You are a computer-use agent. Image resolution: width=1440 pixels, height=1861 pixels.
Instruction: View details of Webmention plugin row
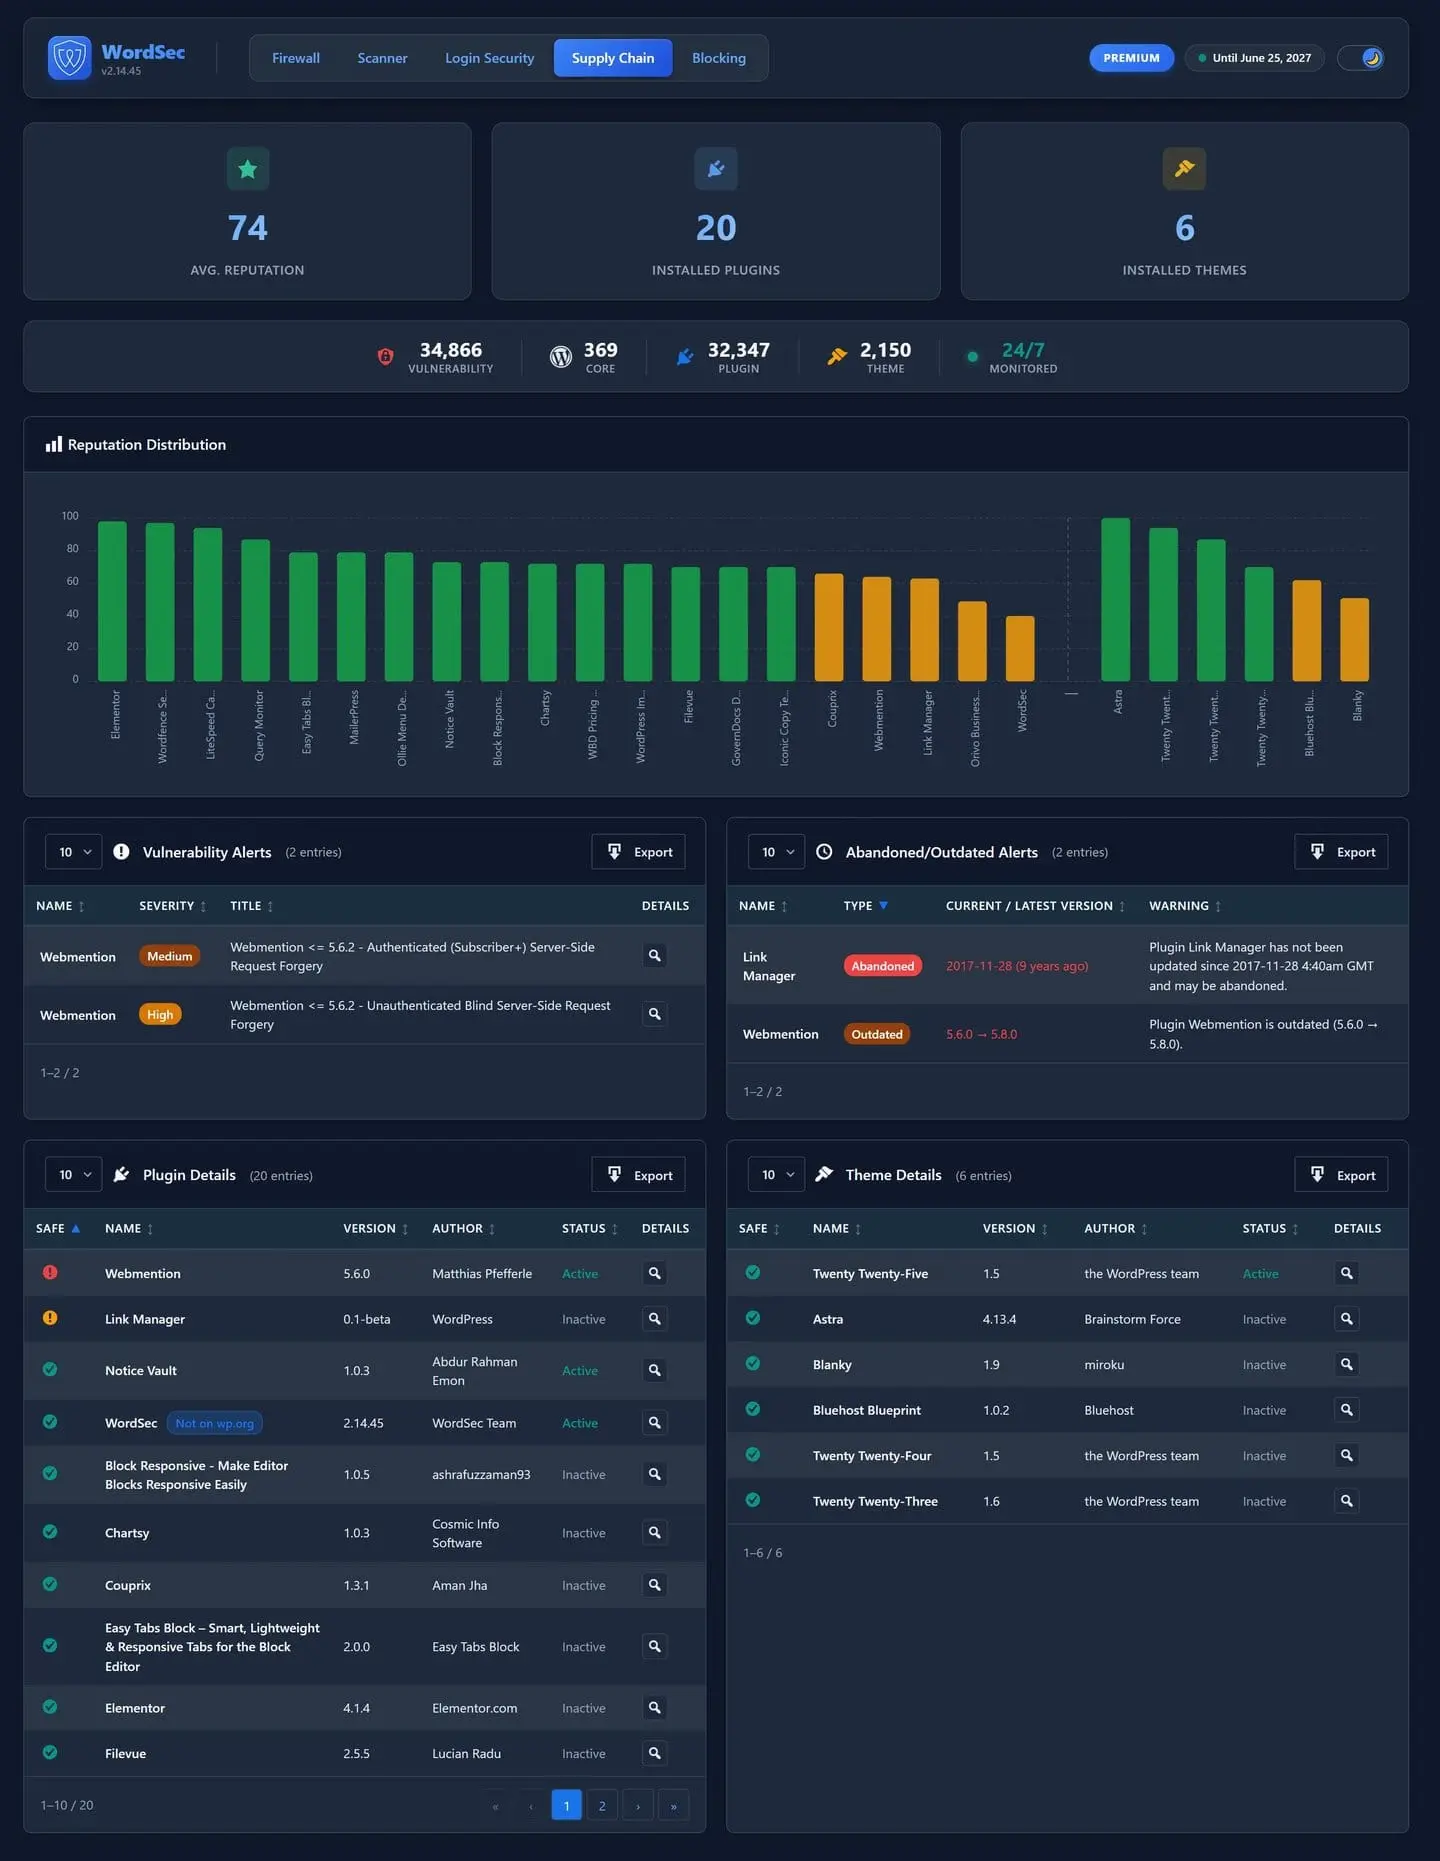point(655,1273)
